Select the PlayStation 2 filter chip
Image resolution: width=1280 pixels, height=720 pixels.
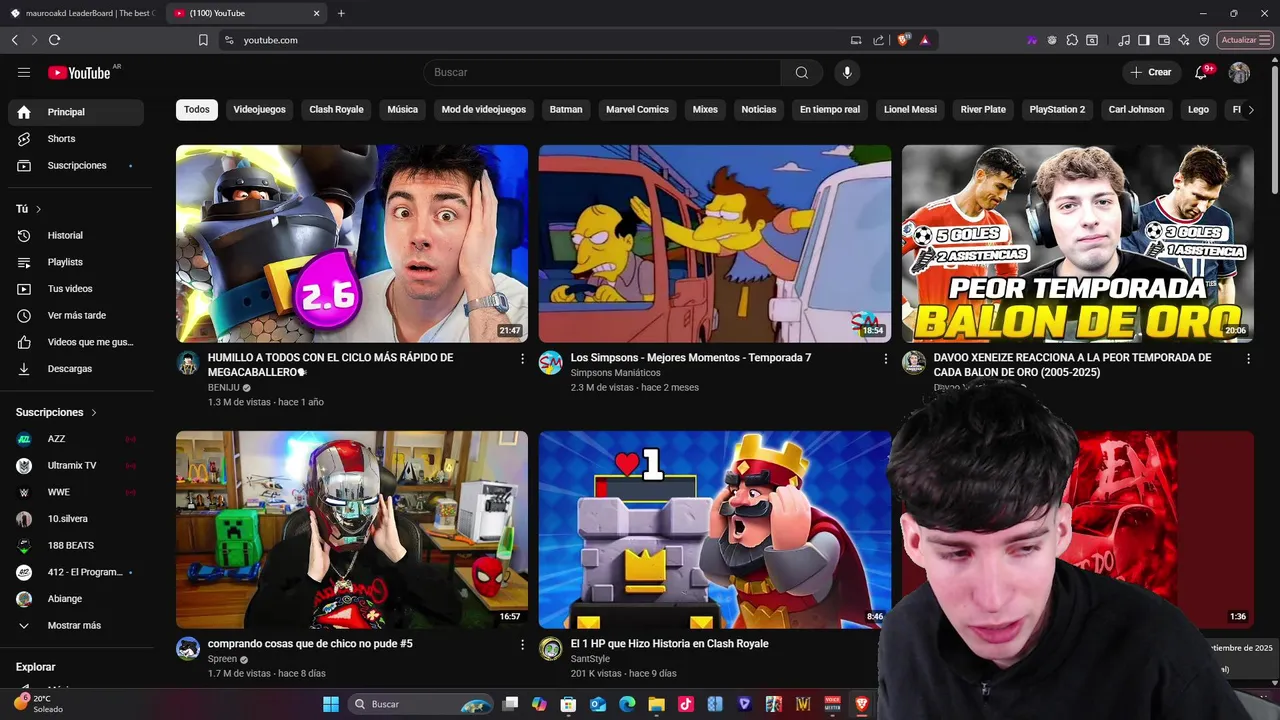coord(1057,110)
